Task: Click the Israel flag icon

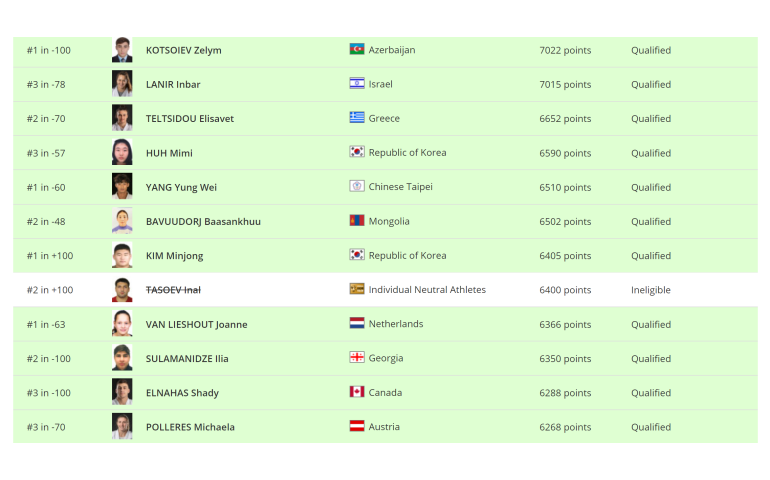Action: (x=357, y=84)
